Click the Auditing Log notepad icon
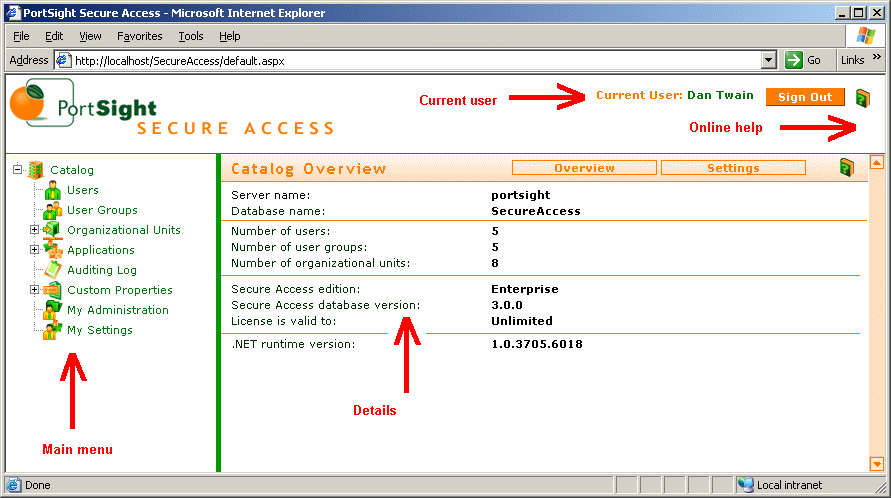This screenshot has height=498, width=891. (x=53, y=269)
